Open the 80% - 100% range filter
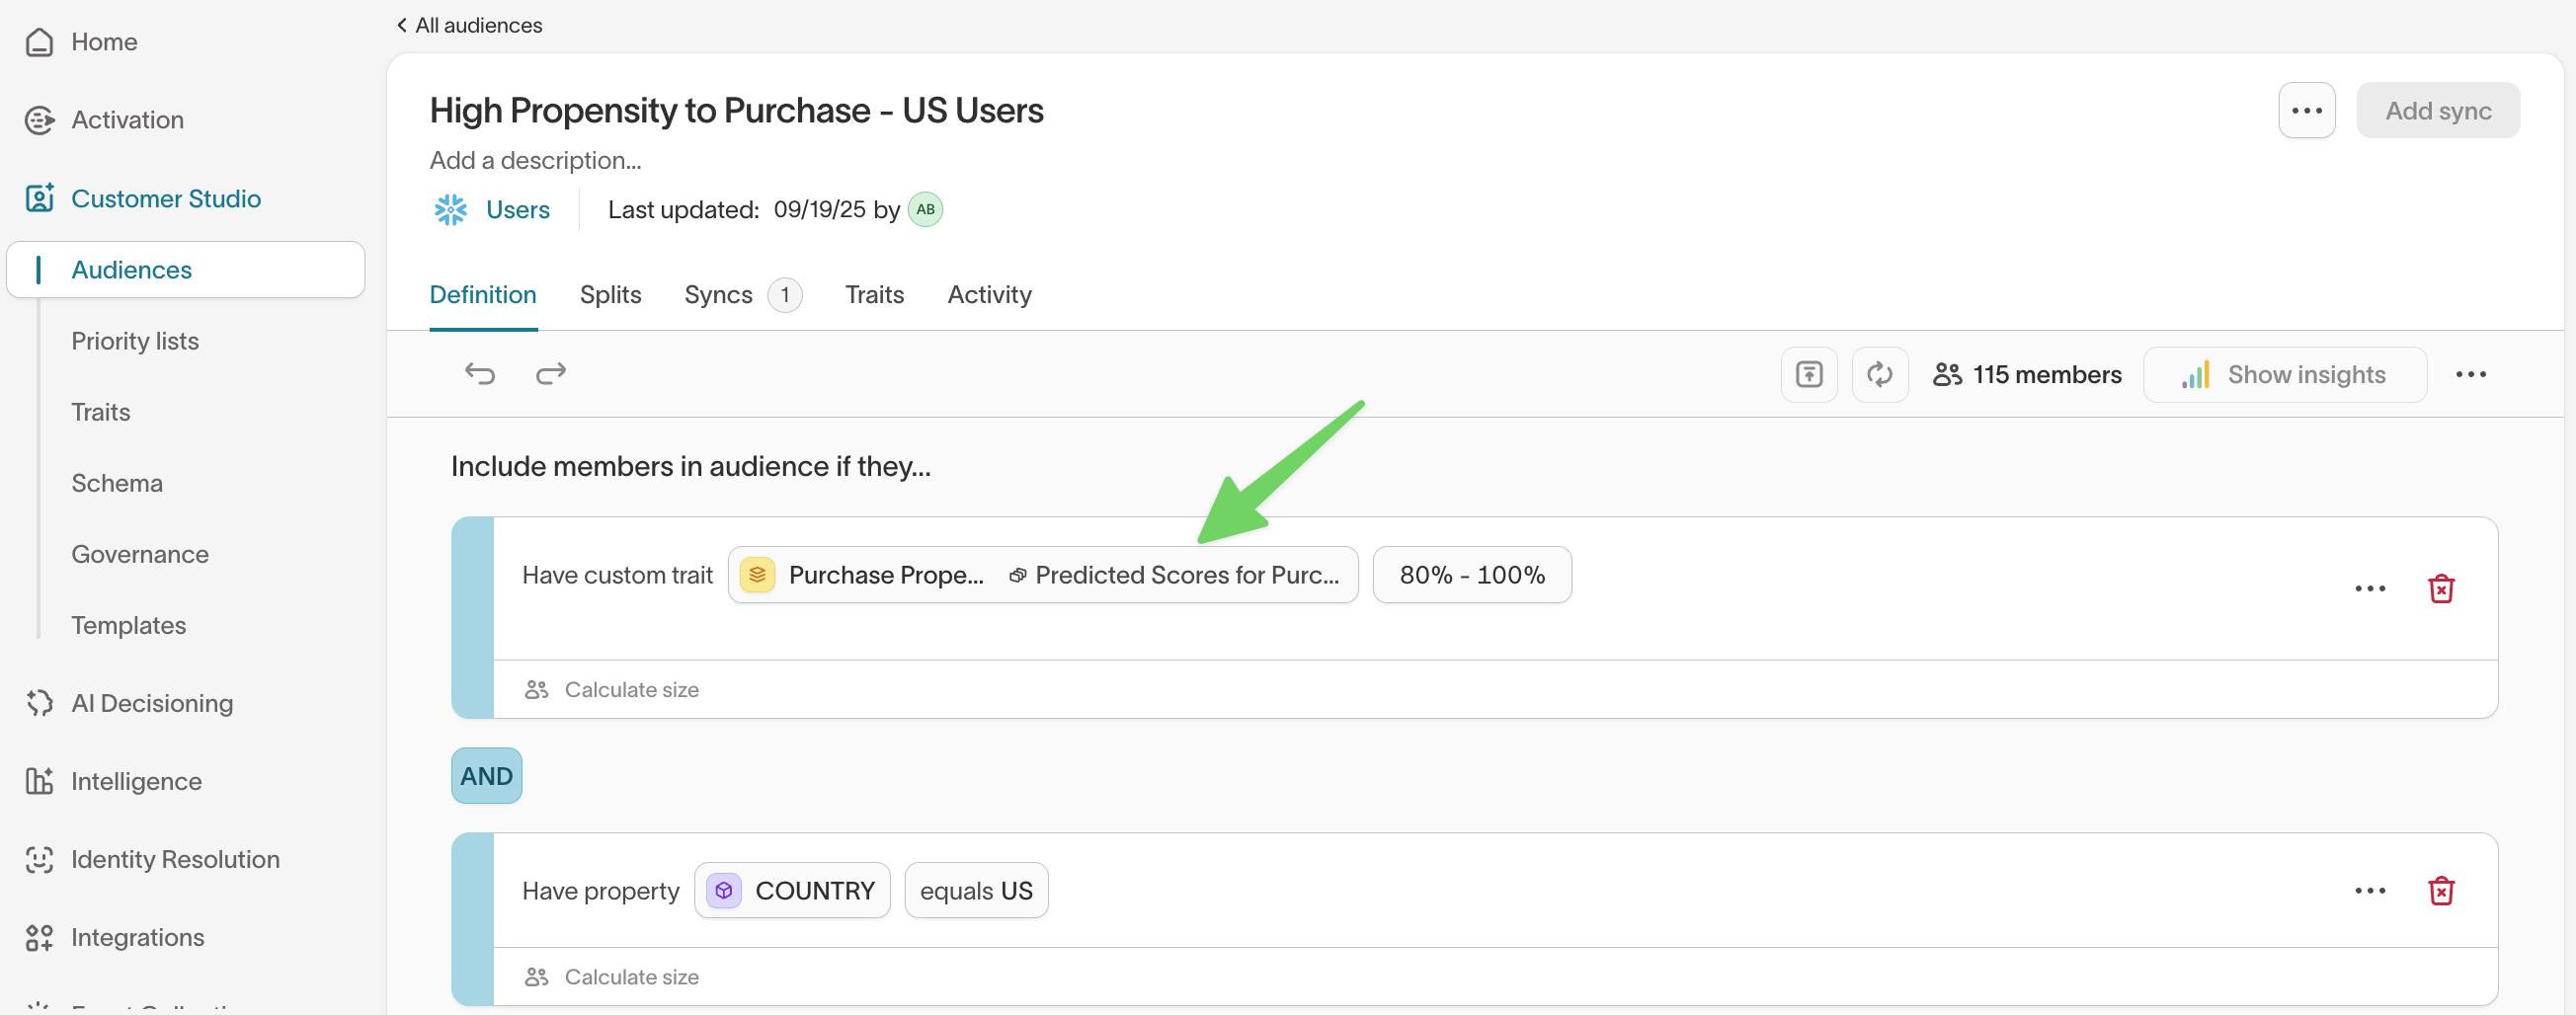 pos(1471,575)
